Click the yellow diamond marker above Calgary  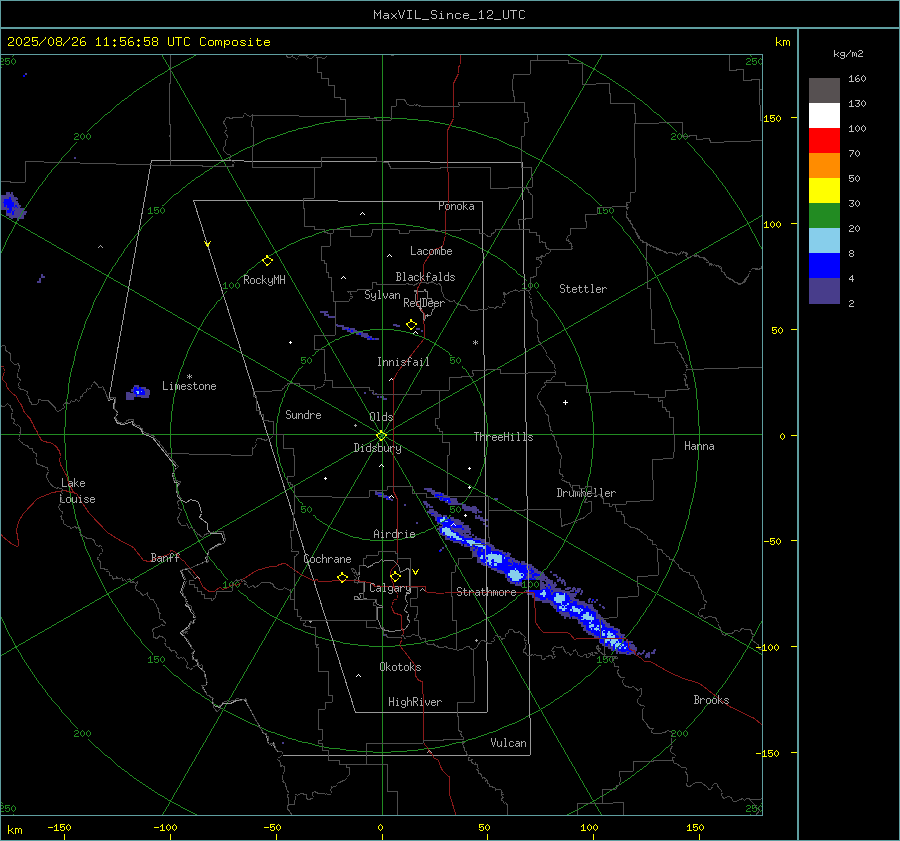click(395, 576)
